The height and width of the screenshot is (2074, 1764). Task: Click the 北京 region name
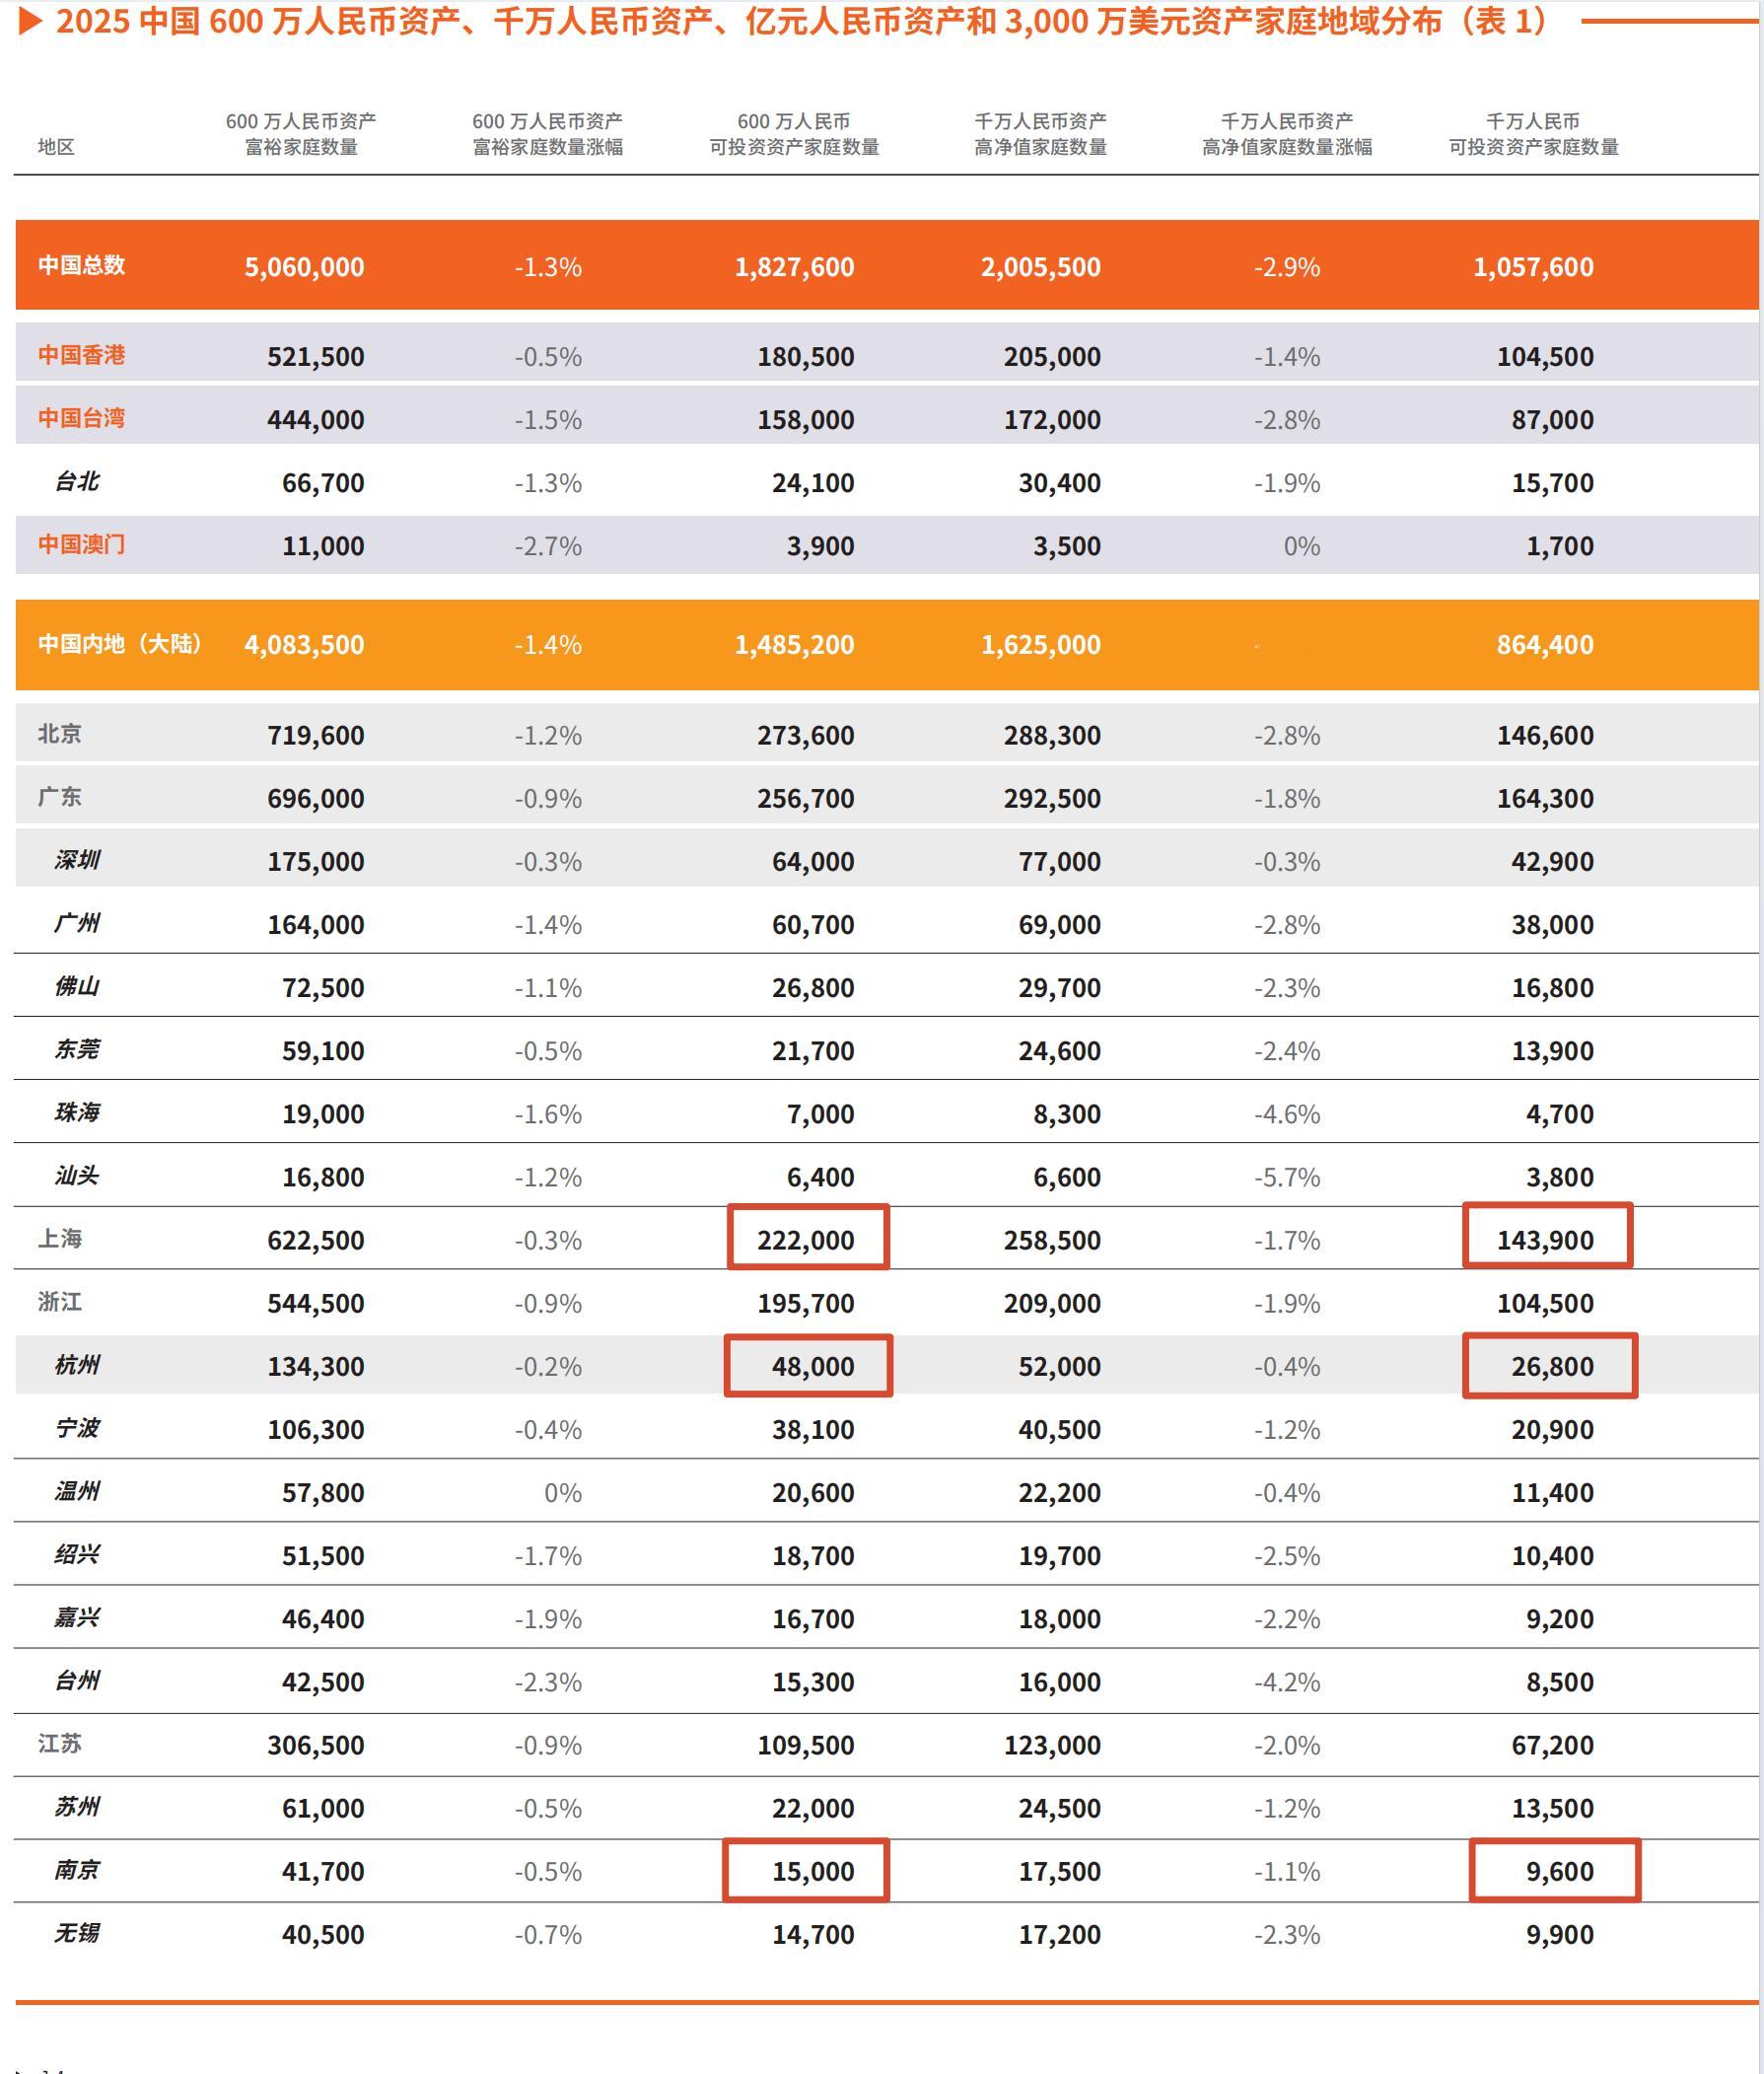tap(60, 734)
